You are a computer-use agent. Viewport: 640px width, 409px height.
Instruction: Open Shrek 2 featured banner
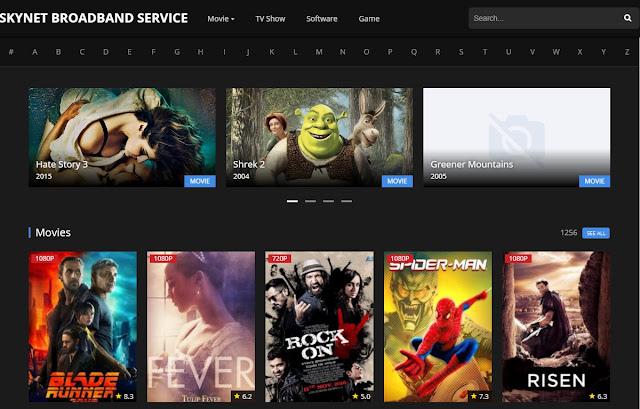[x=319, y=137]
